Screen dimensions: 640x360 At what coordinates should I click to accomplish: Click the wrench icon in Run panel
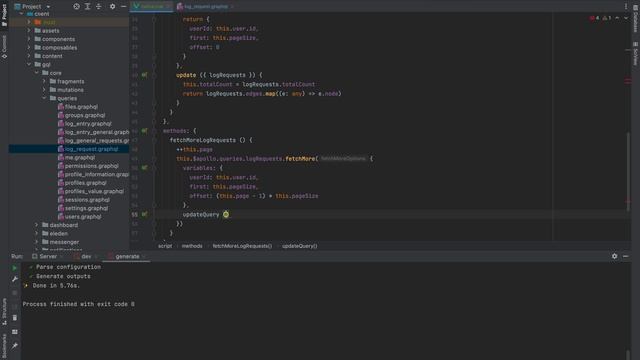pyautogui.click(x=15, y=279)
